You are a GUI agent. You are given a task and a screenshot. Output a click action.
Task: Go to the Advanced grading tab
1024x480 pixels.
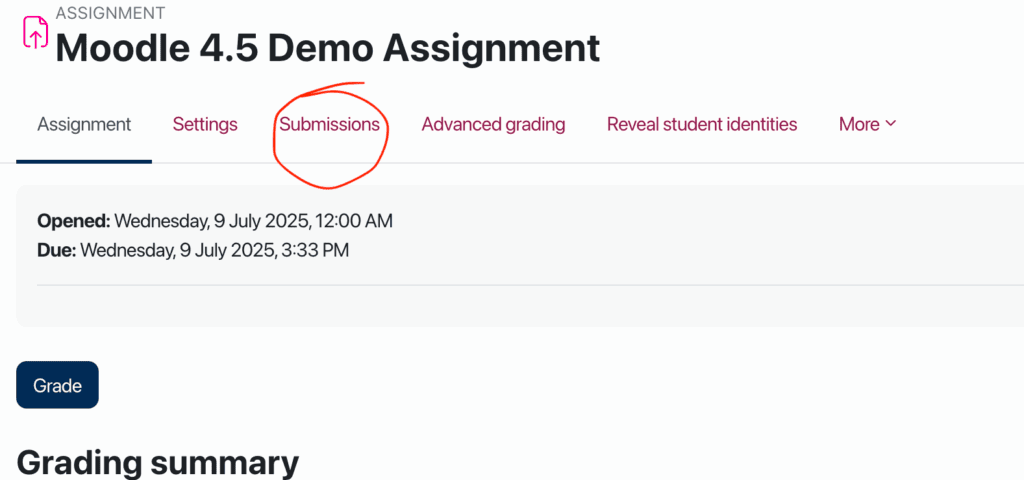click(493, 125)
